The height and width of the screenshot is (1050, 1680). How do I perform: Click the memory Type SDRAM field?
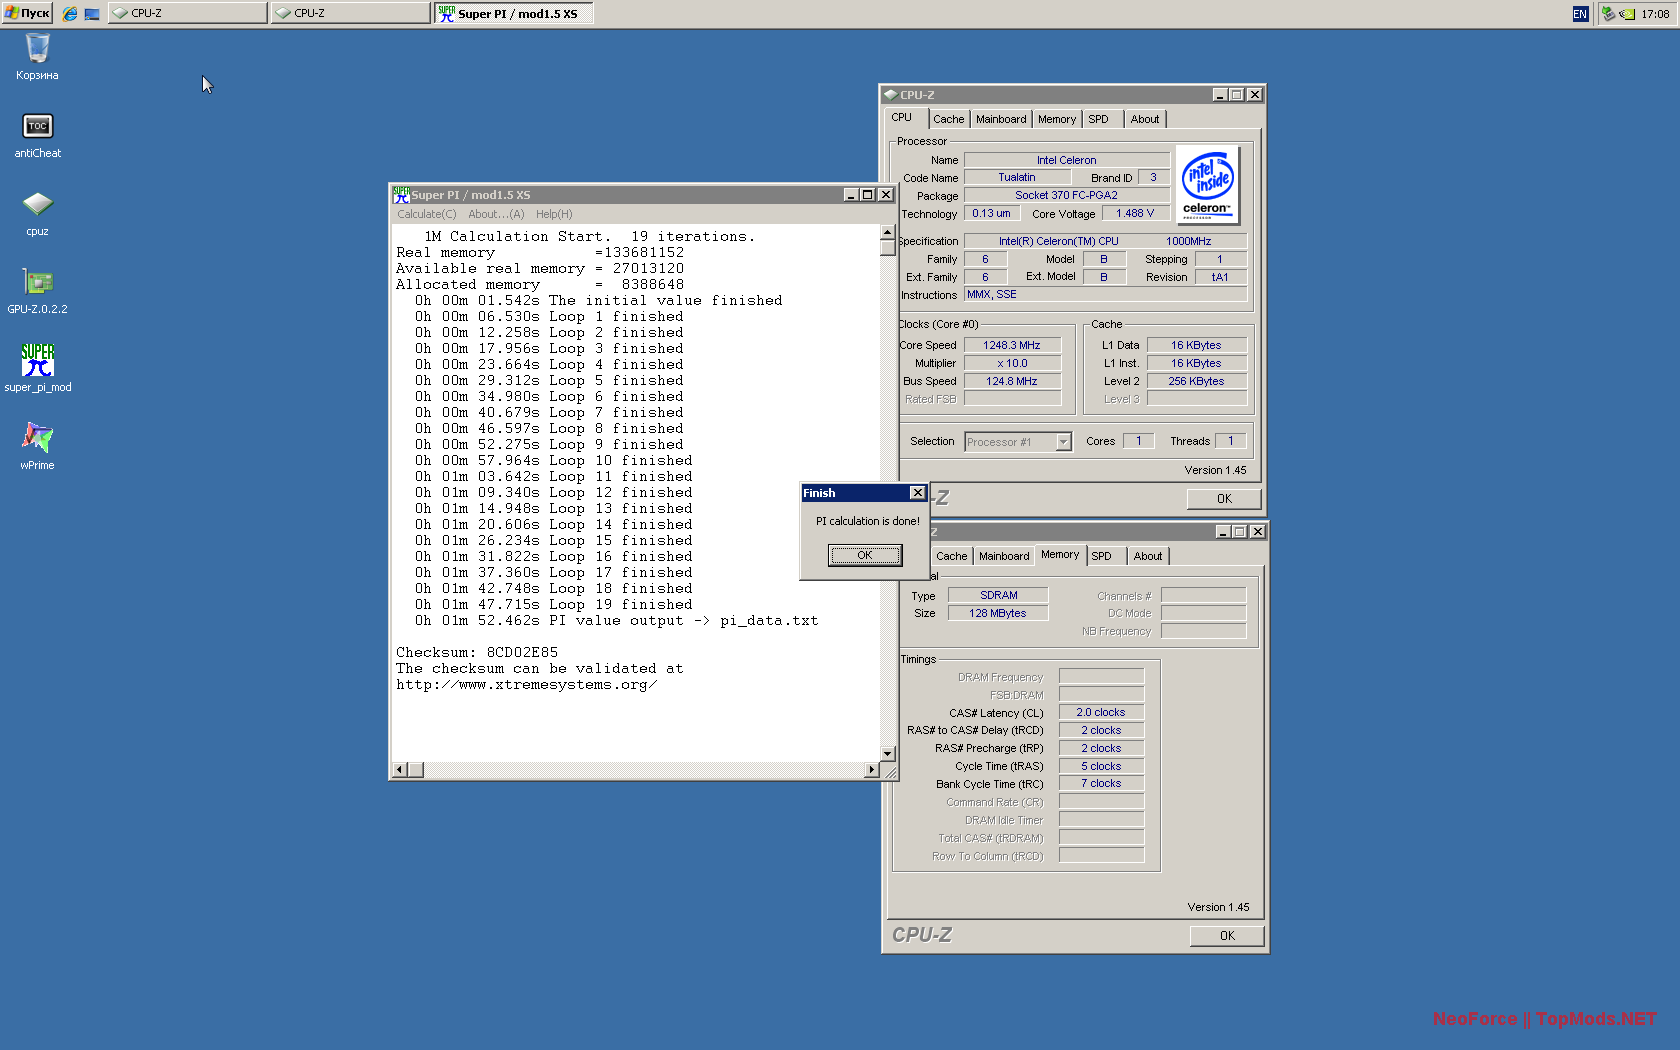point(998,595)
